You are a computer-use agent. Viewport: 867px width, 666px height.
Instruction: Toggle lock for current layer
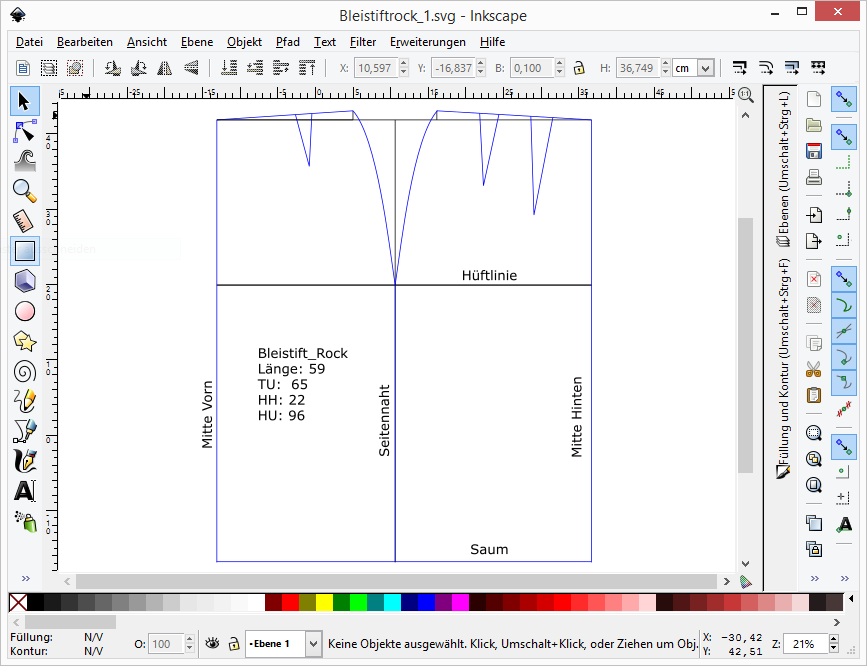coord(233,644)
